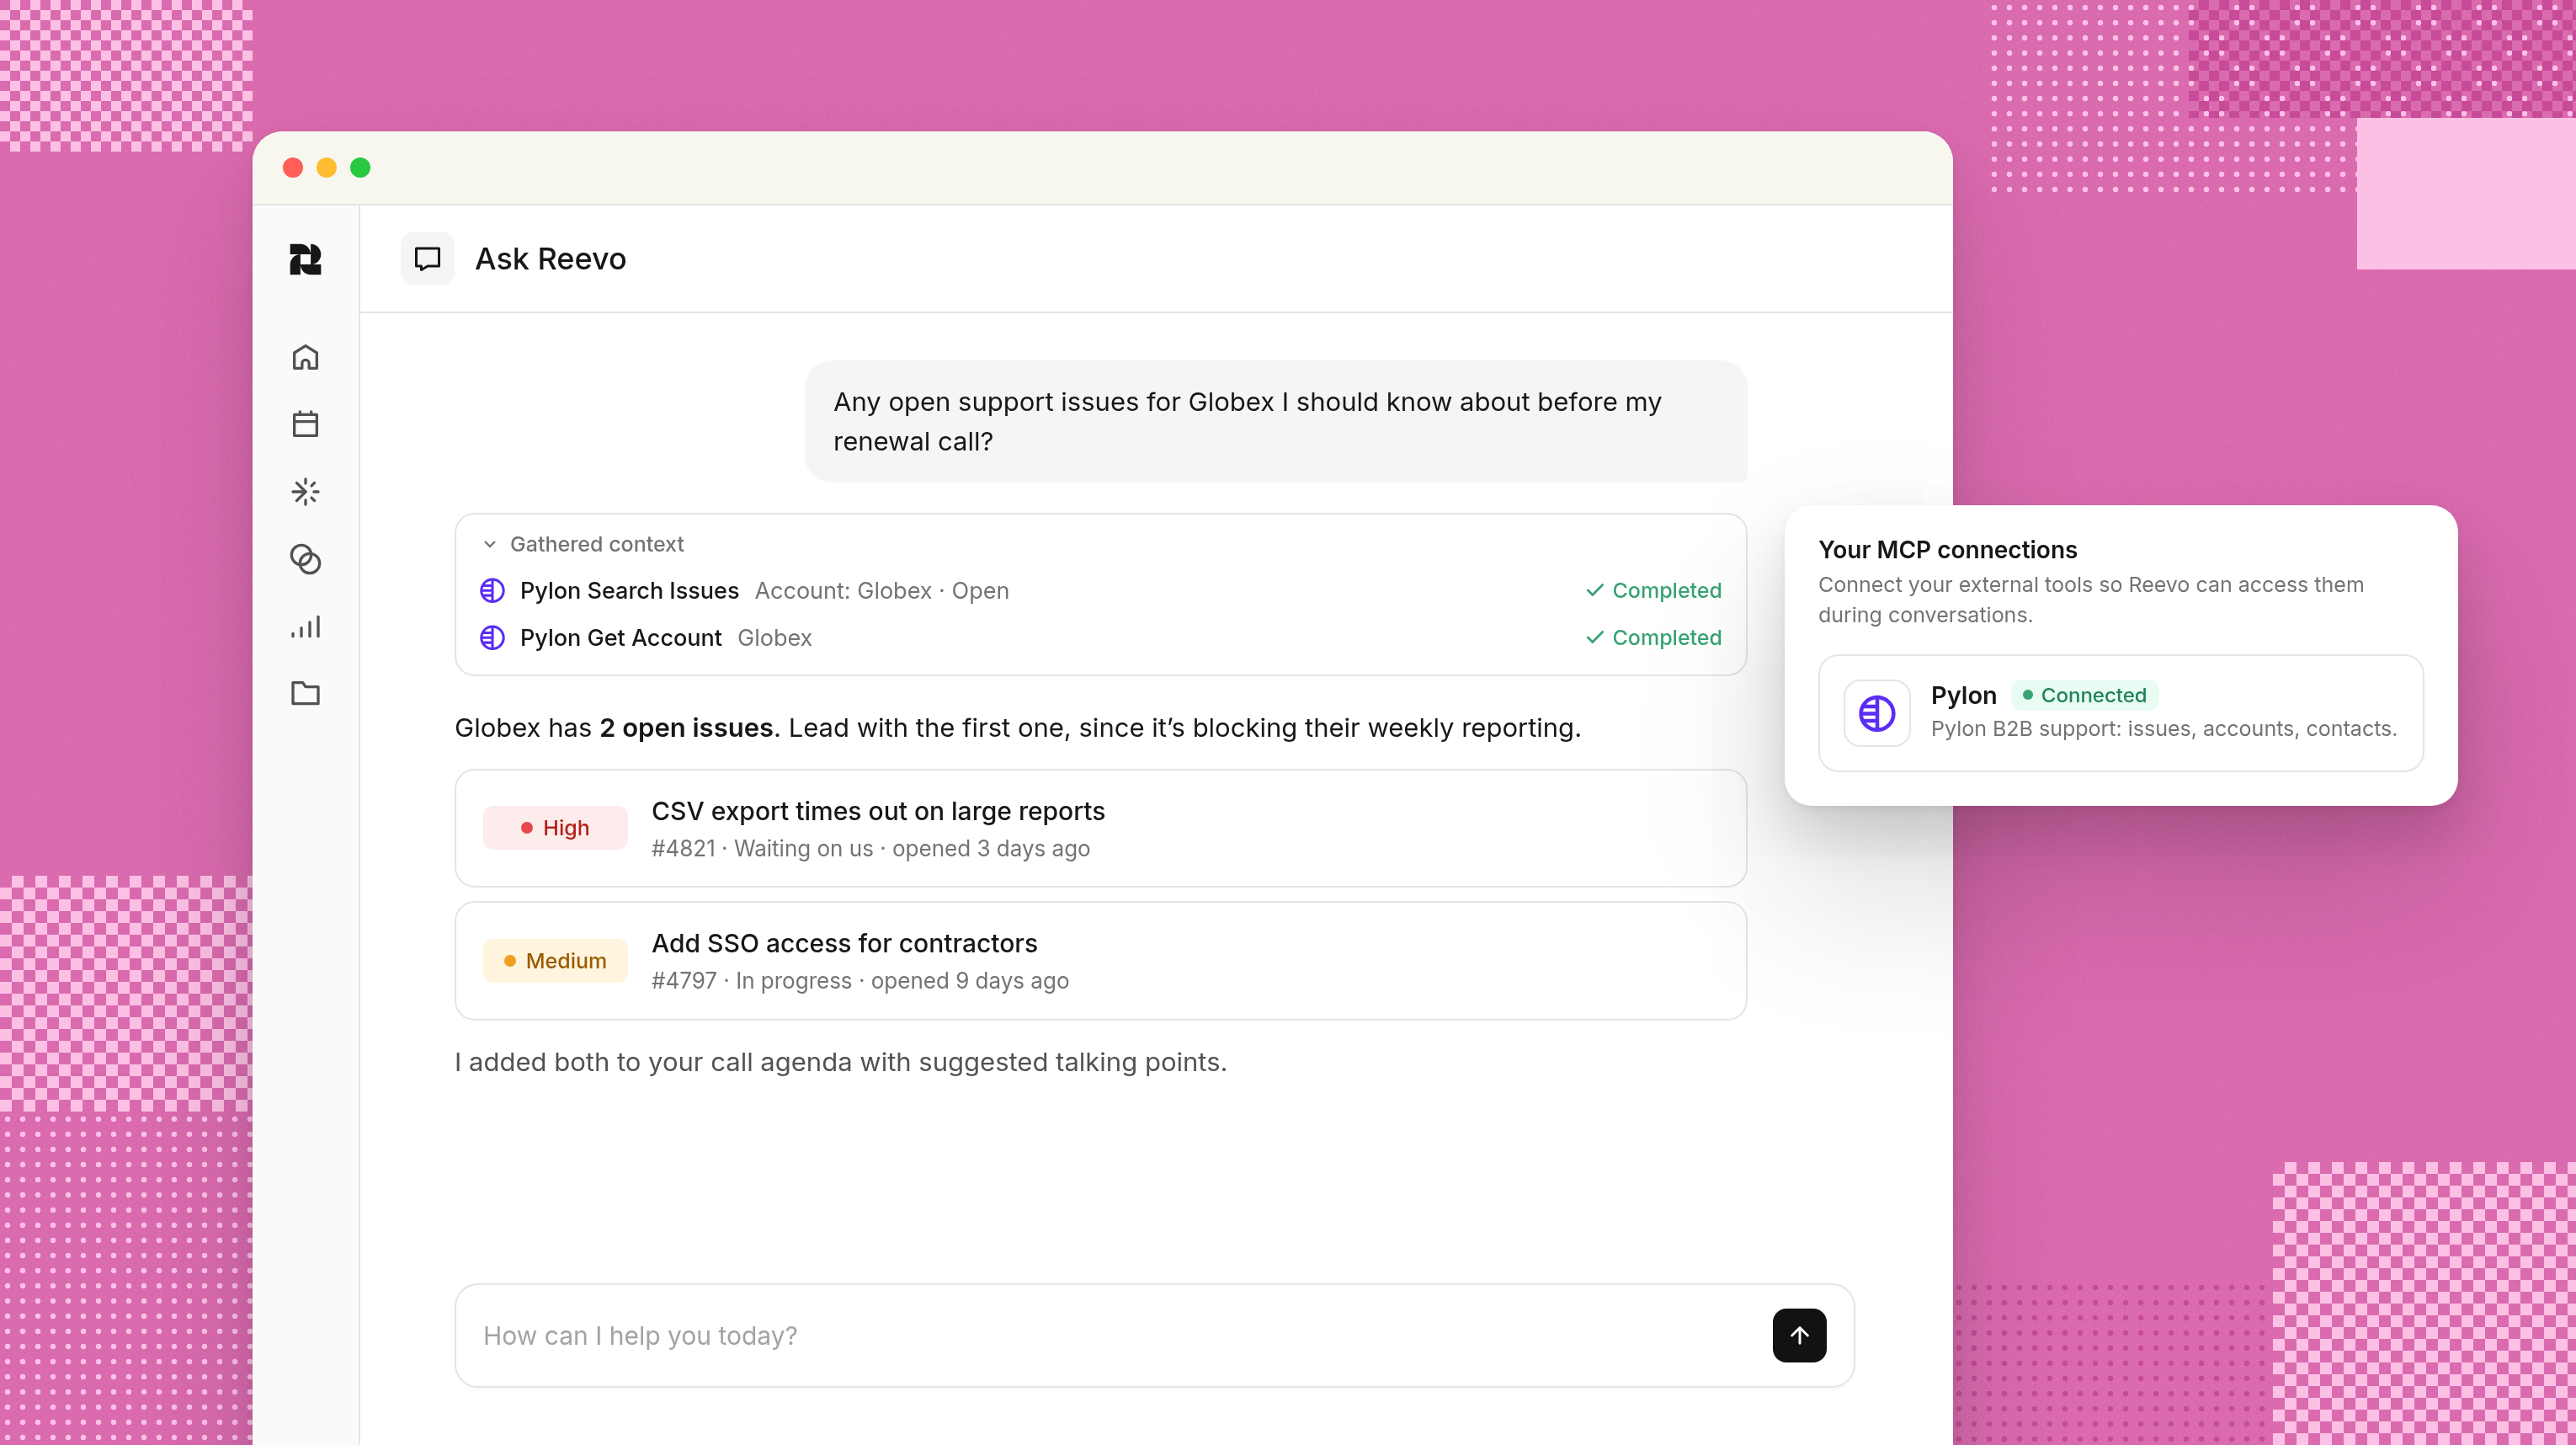Select the Pylon Search Issues label

click(629, 590)
